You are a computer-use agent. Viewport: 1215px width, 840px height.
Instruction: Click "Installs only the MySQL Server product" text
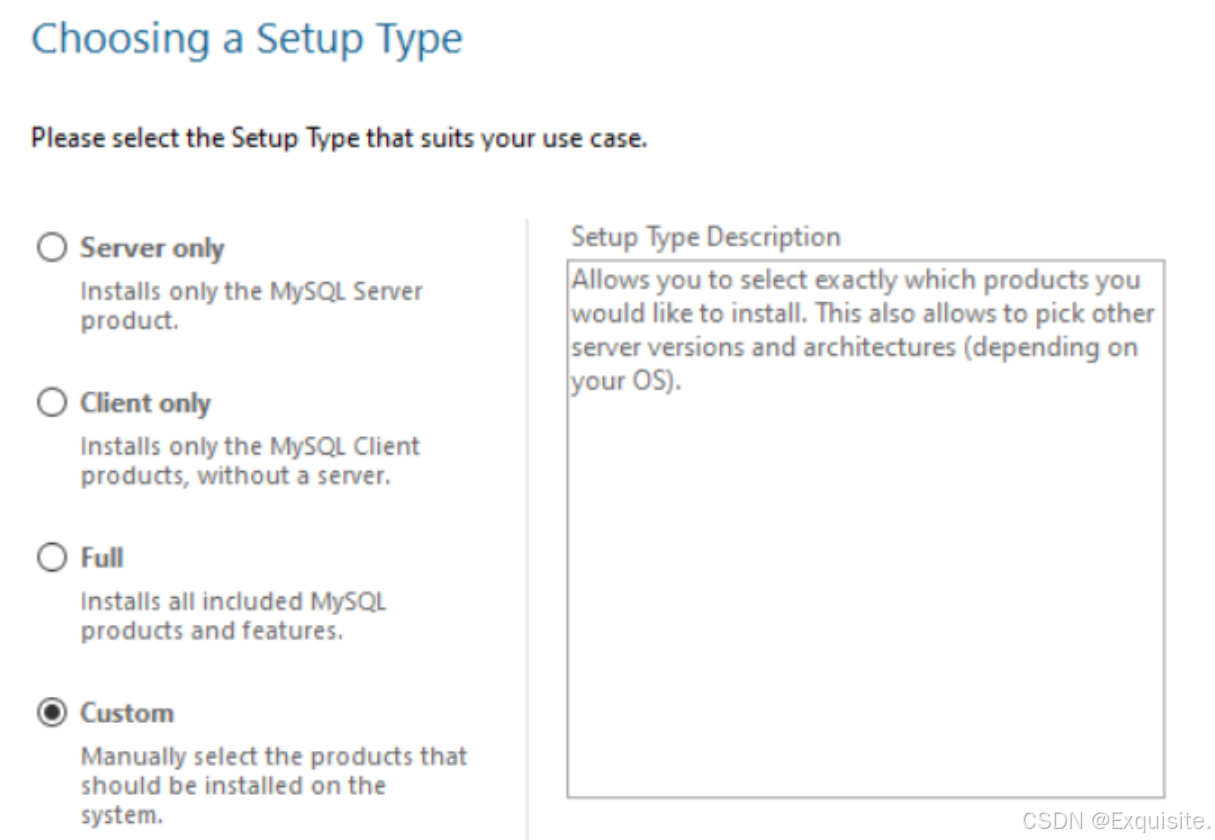(x=251, y=306)
